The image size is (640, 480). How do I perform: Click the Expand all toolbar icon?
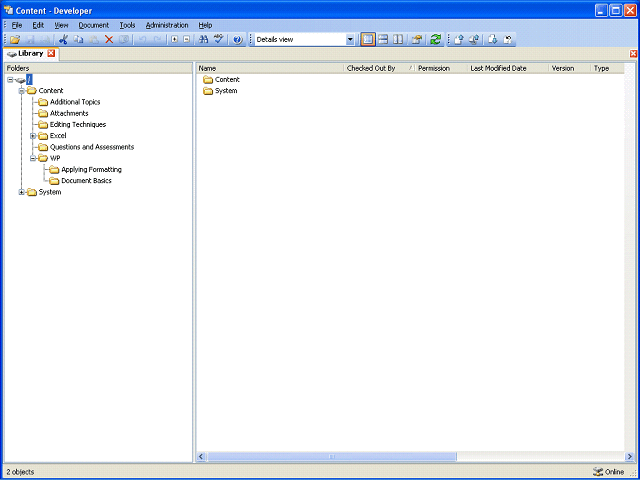click(x=175, y=40)
